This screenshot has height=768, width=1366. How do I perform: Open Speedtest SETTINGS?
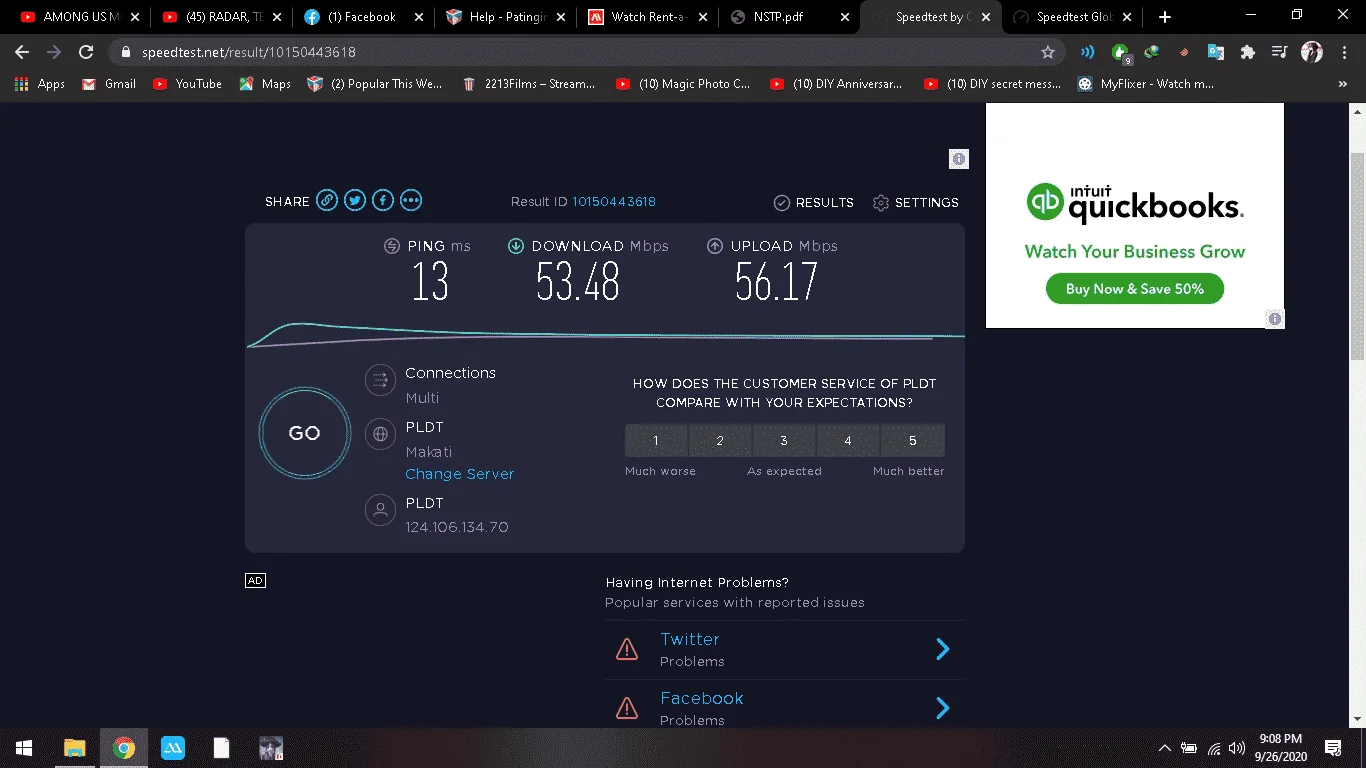click(916, 203)
